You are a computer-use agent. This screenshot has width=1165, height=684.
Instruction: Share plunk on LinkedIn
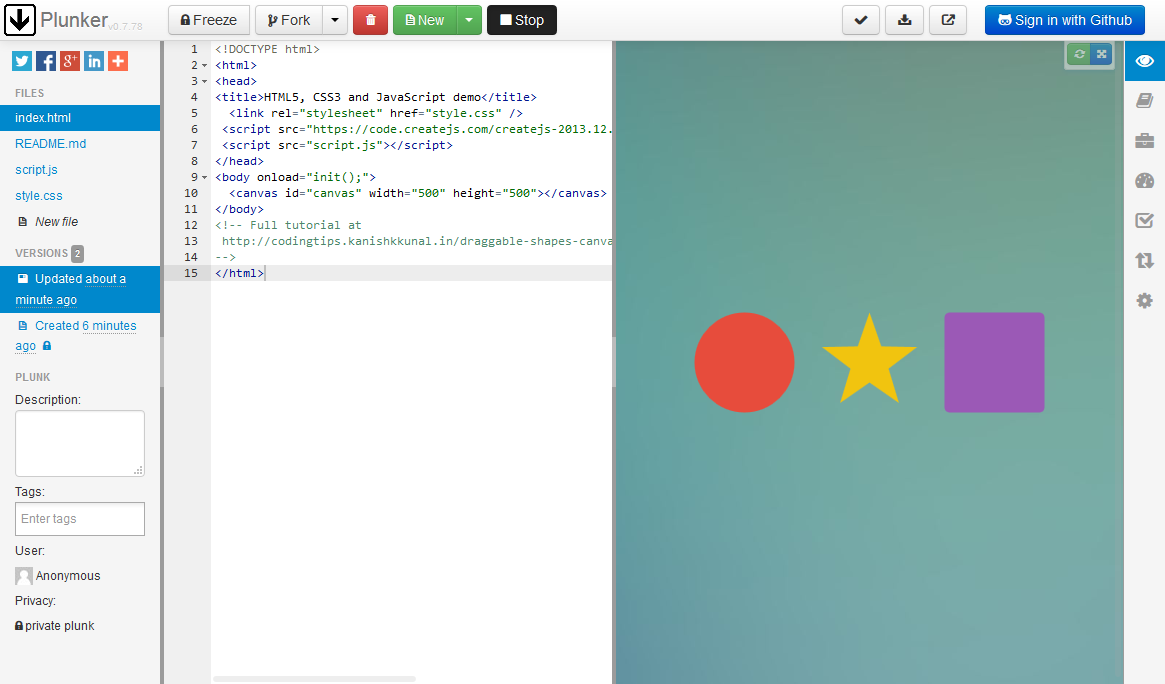[94, 61]
